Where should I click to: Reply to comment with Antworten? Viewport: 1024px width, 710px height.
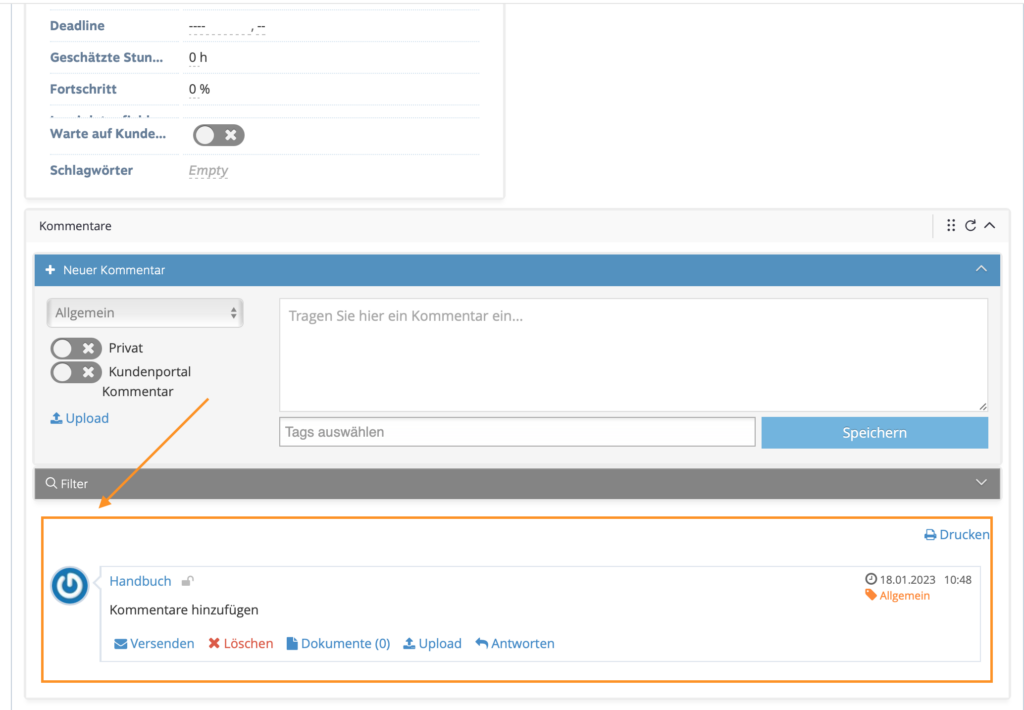pos(515,644)
